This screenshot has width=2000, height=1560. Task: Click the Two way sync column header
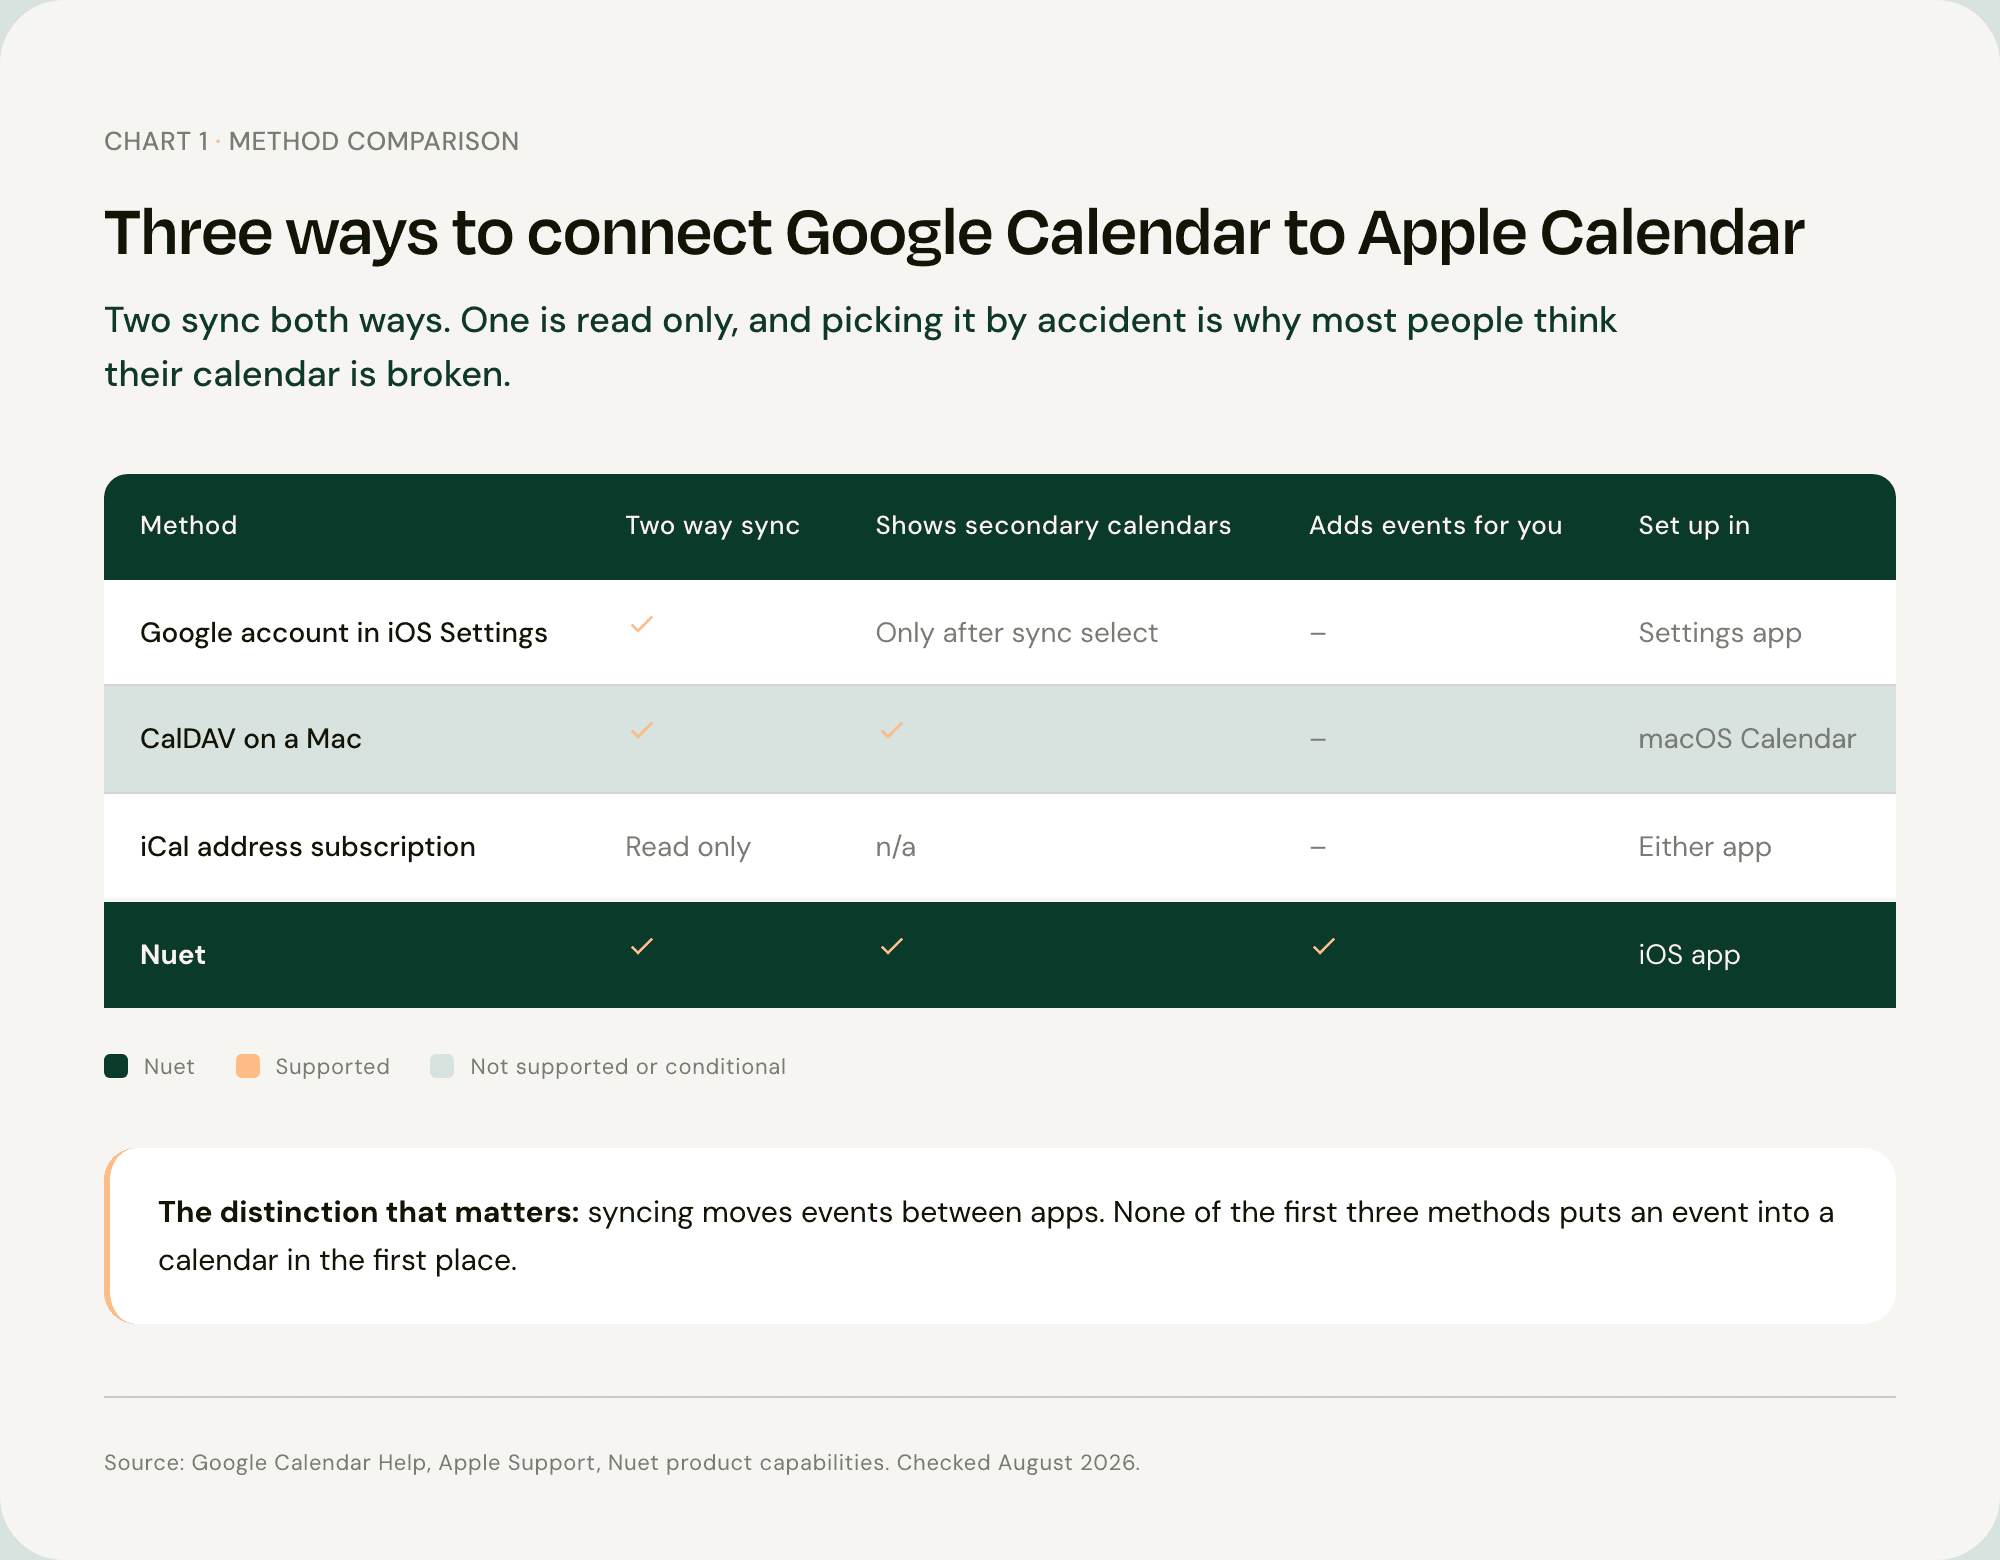[712, 525]
